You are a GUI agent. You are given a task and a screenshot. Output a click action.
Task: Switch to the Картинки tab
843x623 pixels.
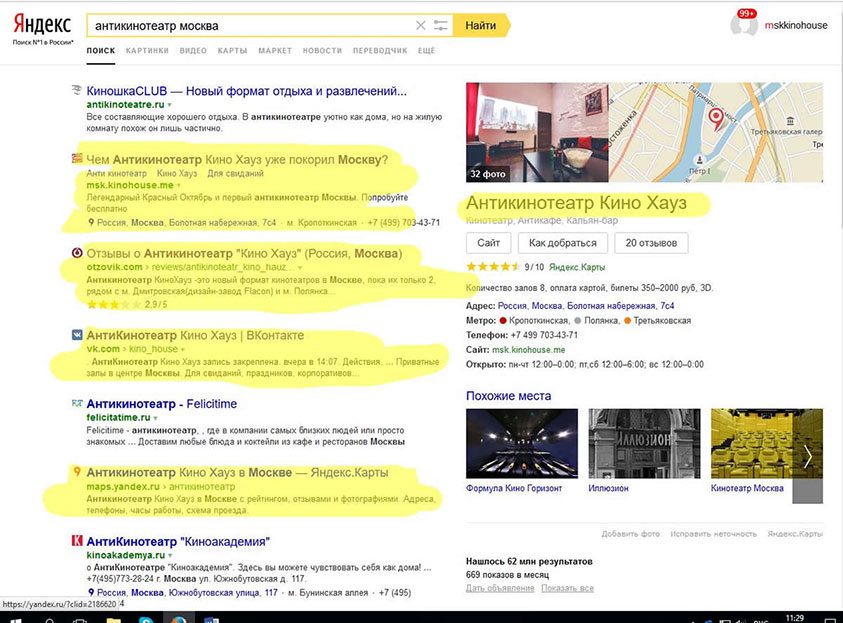tap(147, 50)
